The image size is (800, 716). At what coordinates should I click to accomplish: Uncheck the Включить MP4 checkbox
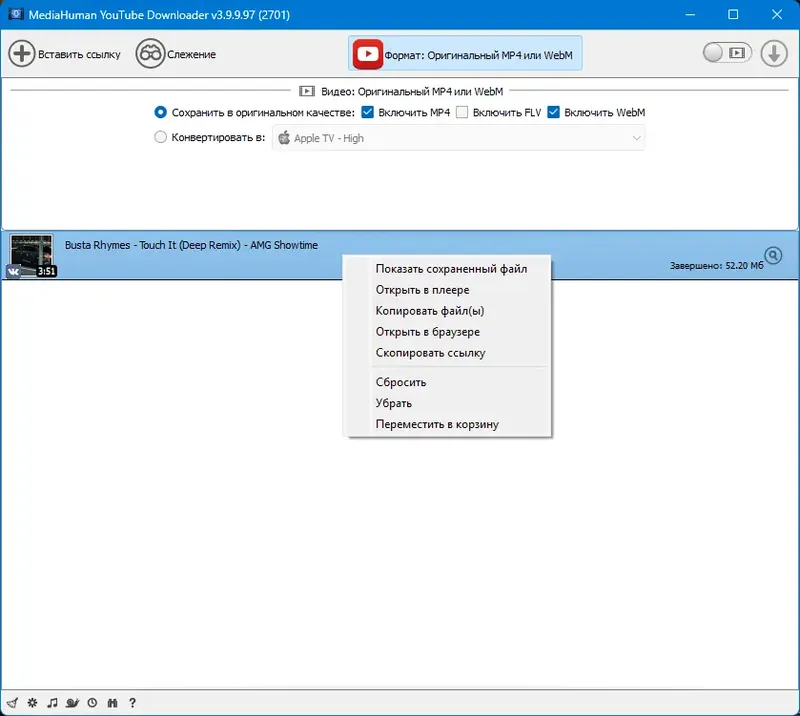367,112
